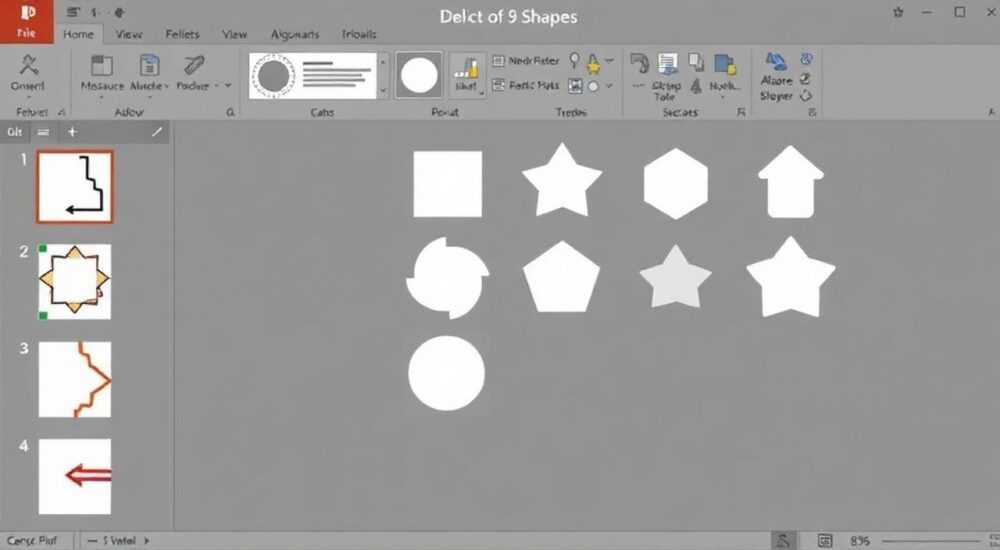Collapse the ribbon with the caret
1000x550 pixels.
click(991, 112)
